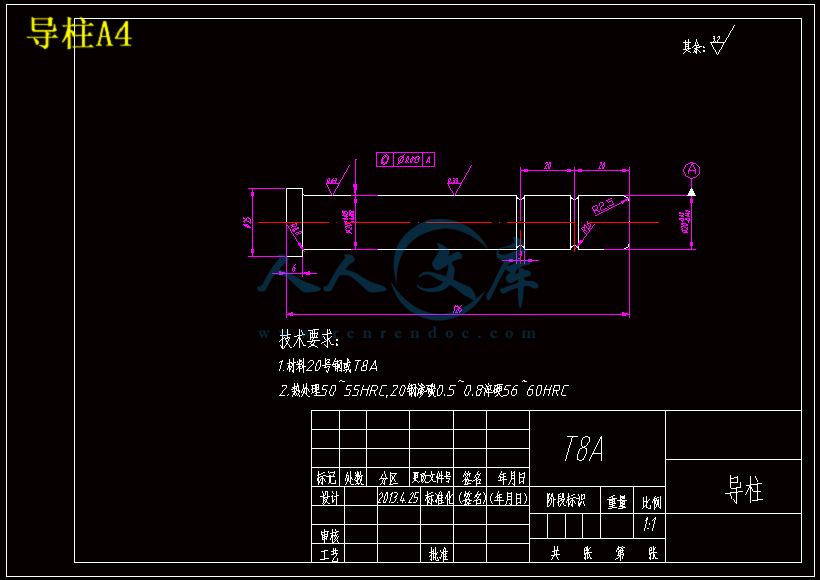Viewport: 820px width, 580px height.
Task: Click the '技术要求:' heading
Action: pyautogui.click(x=309, y=340)
